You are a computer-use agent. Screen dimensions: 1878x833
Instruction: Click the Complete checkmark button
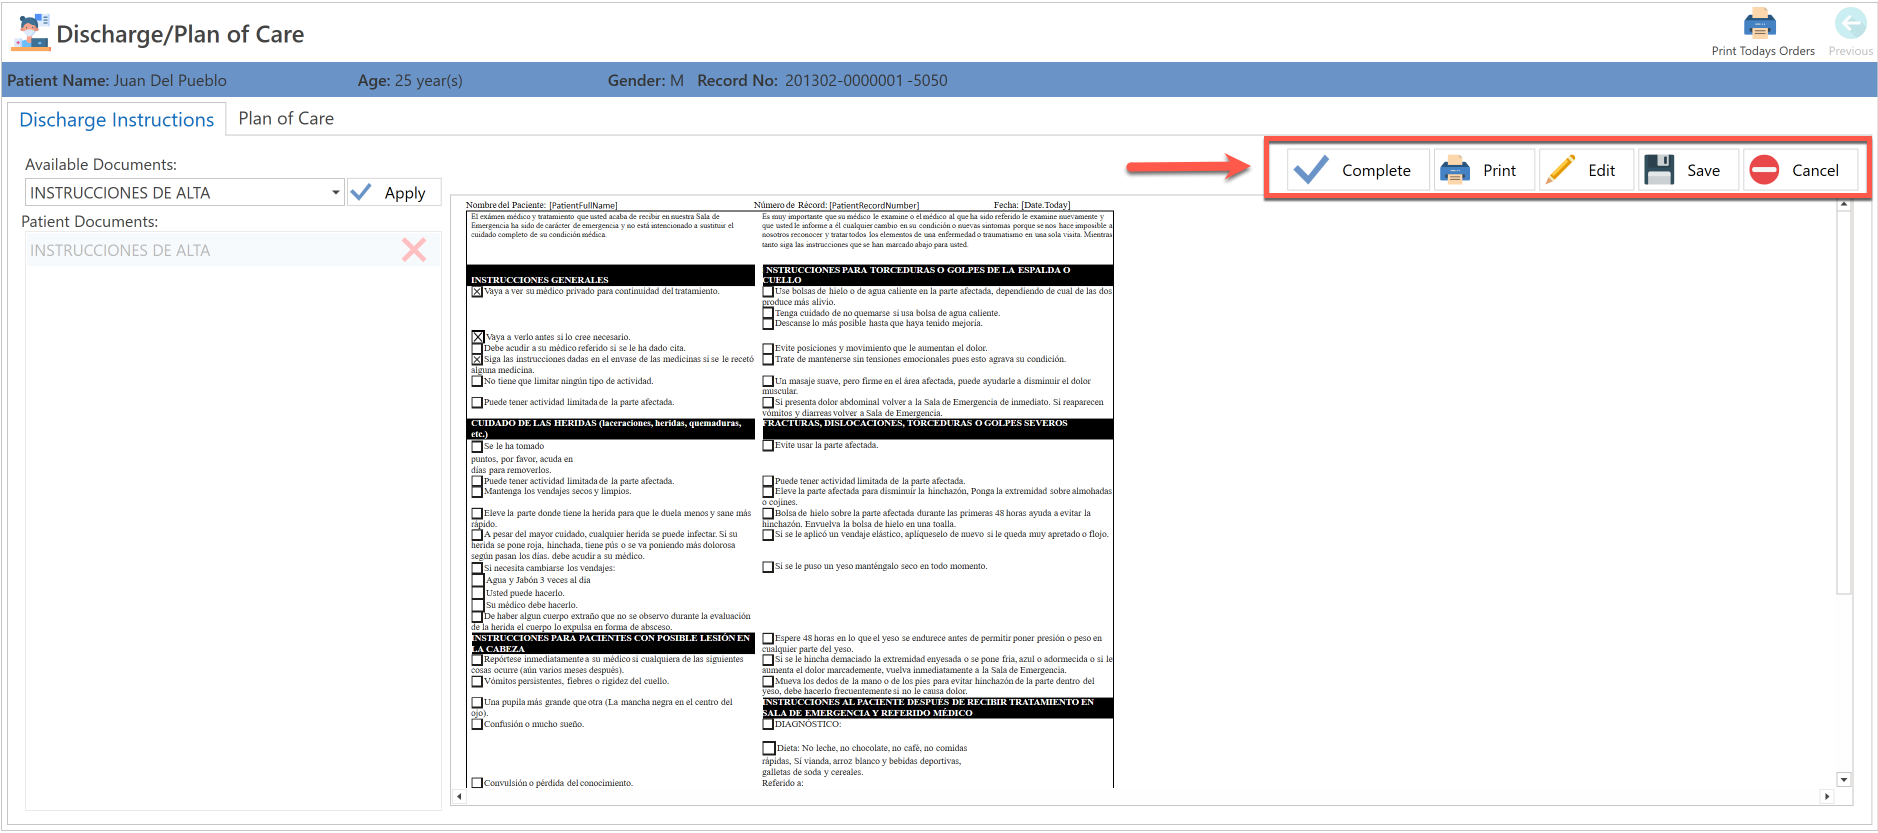click(x=1356, y=170)
